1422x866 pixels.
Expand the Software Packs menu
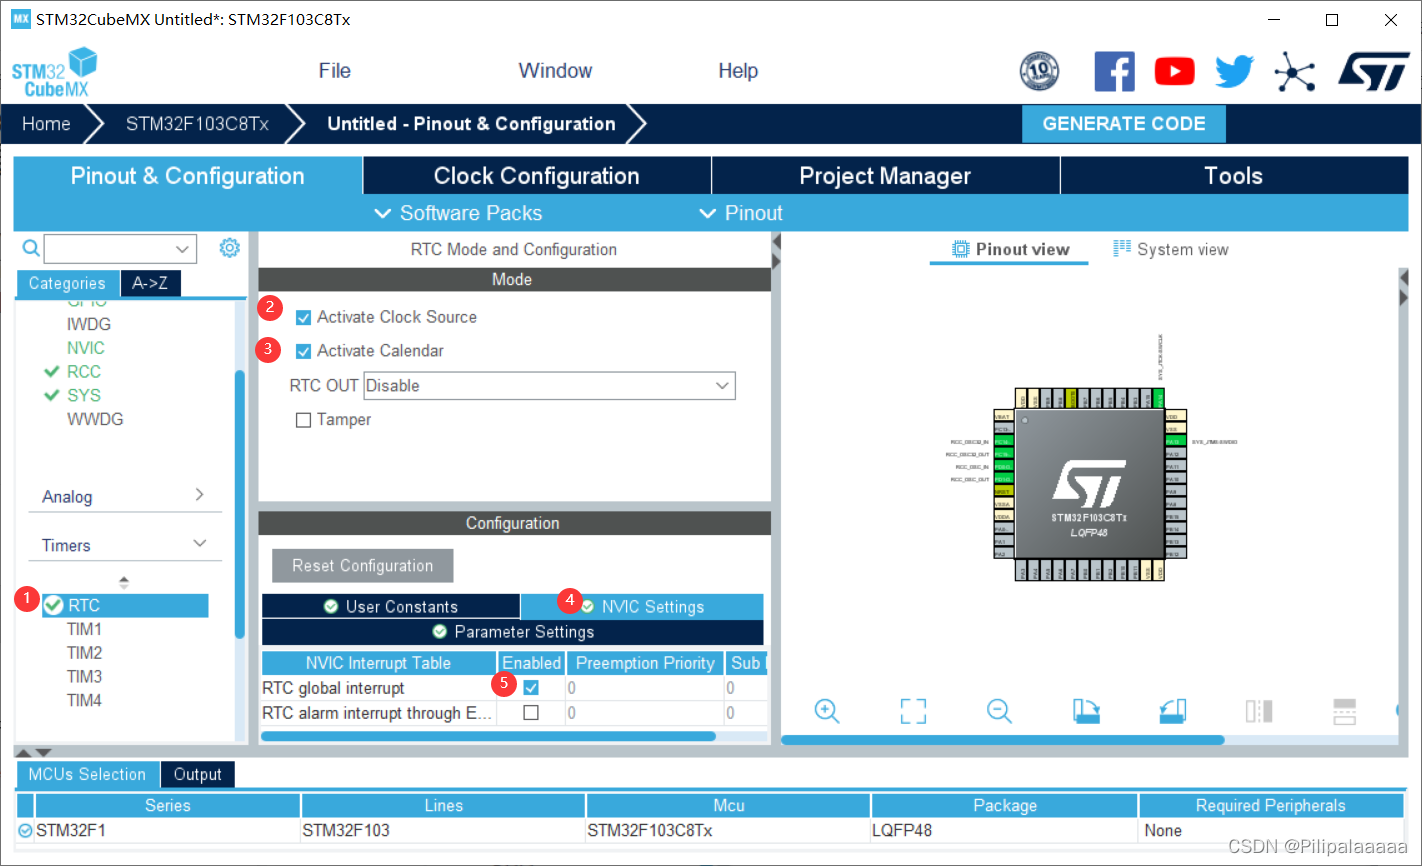pos(458,213)
